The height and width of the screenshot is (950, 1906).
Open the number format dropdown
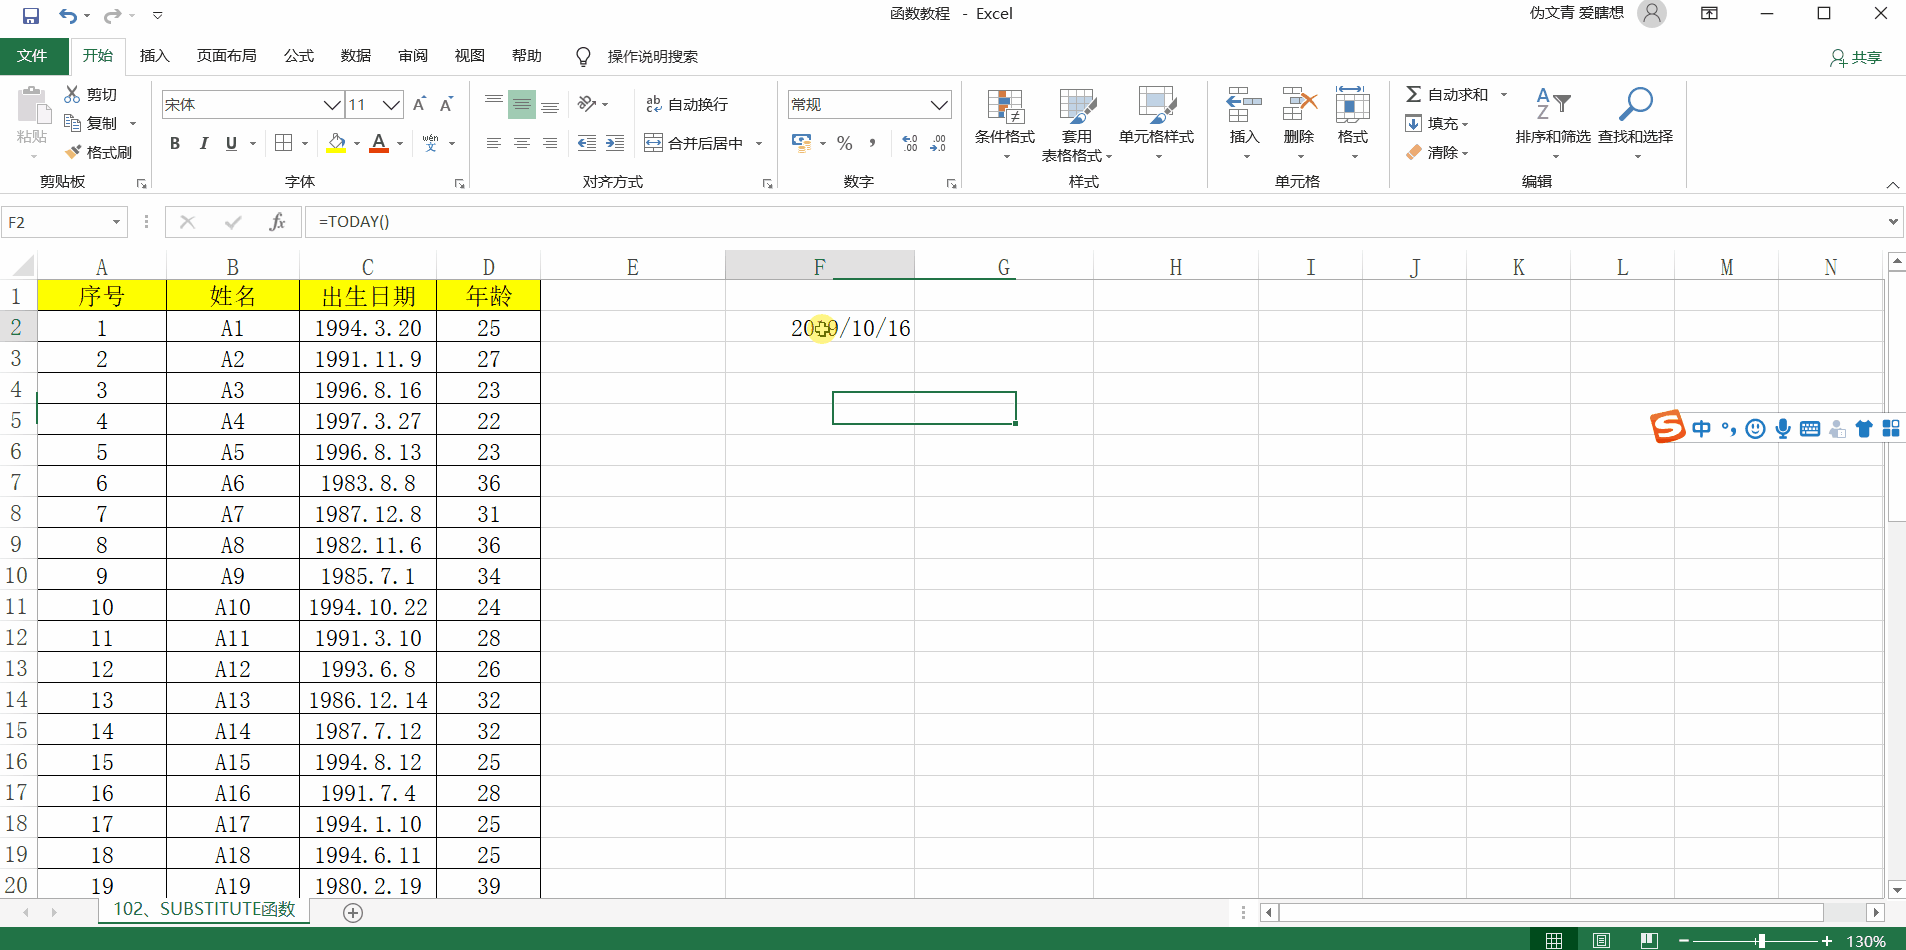(x=938, y=104)
